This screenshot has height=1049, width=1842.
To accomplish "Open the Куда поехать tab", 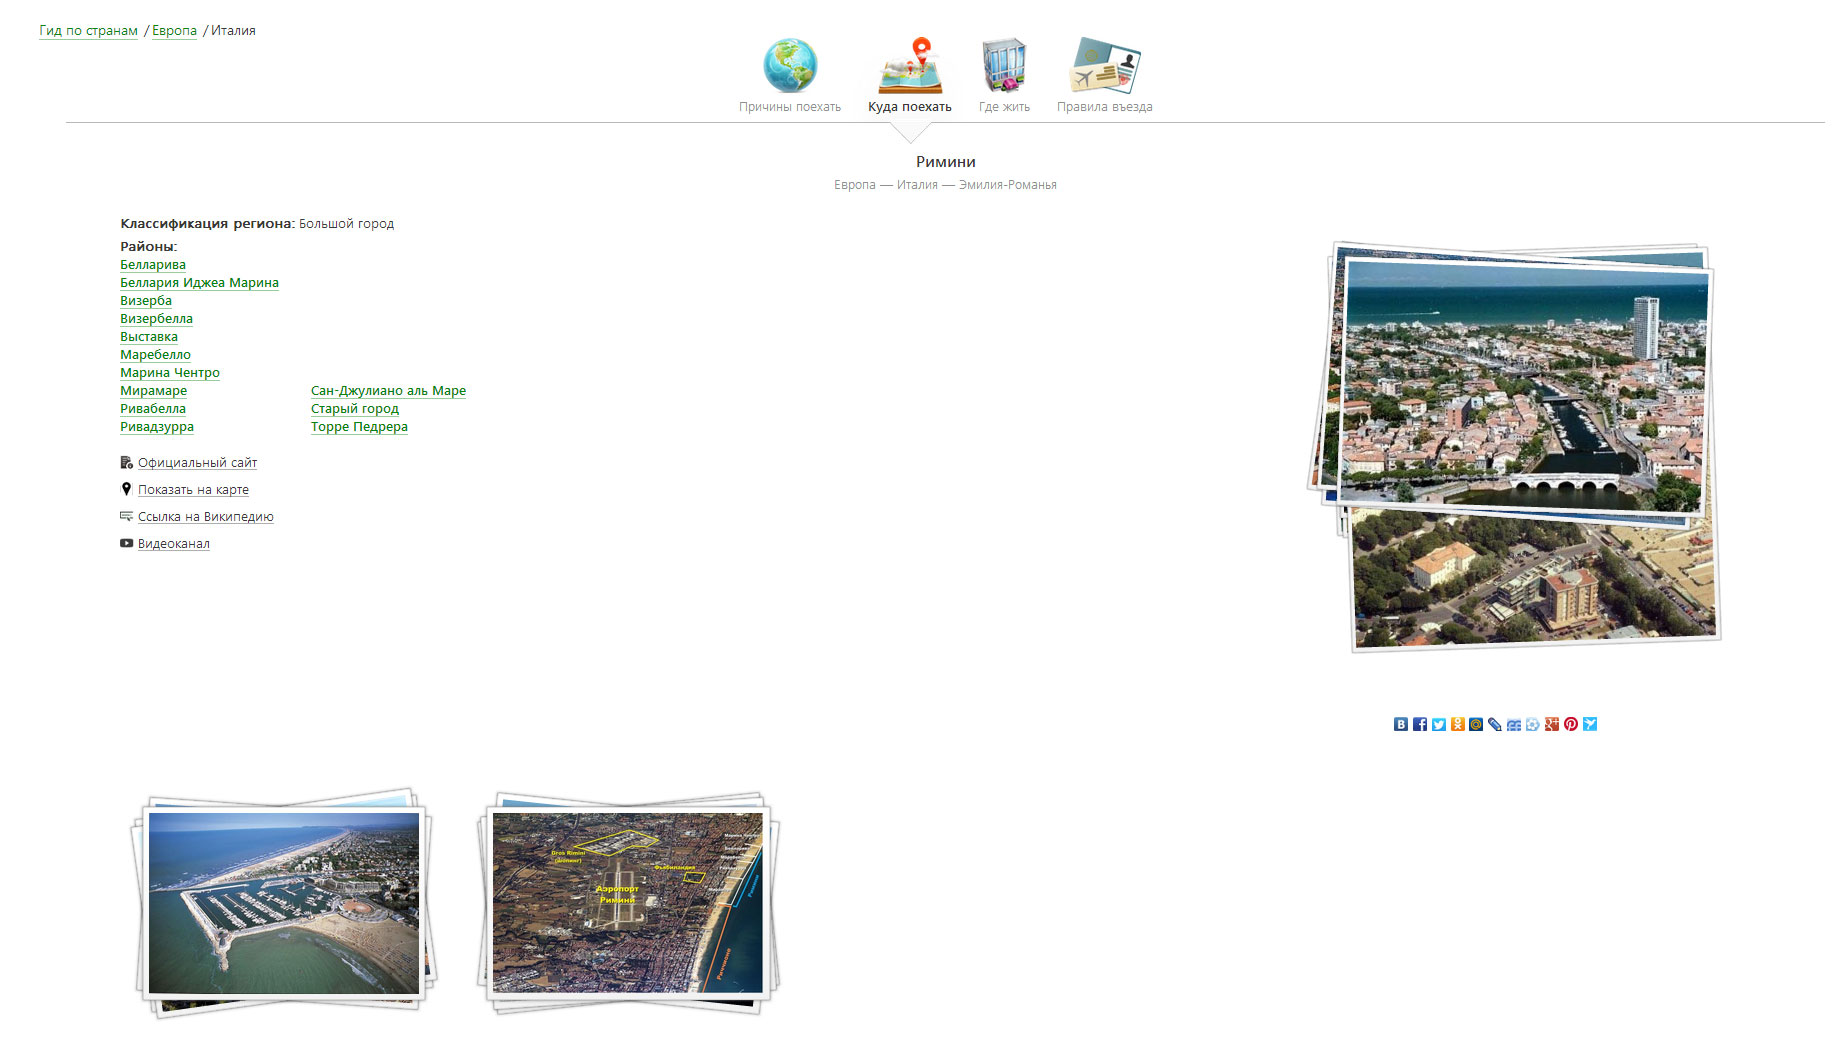I will click(x=910, y=107).
